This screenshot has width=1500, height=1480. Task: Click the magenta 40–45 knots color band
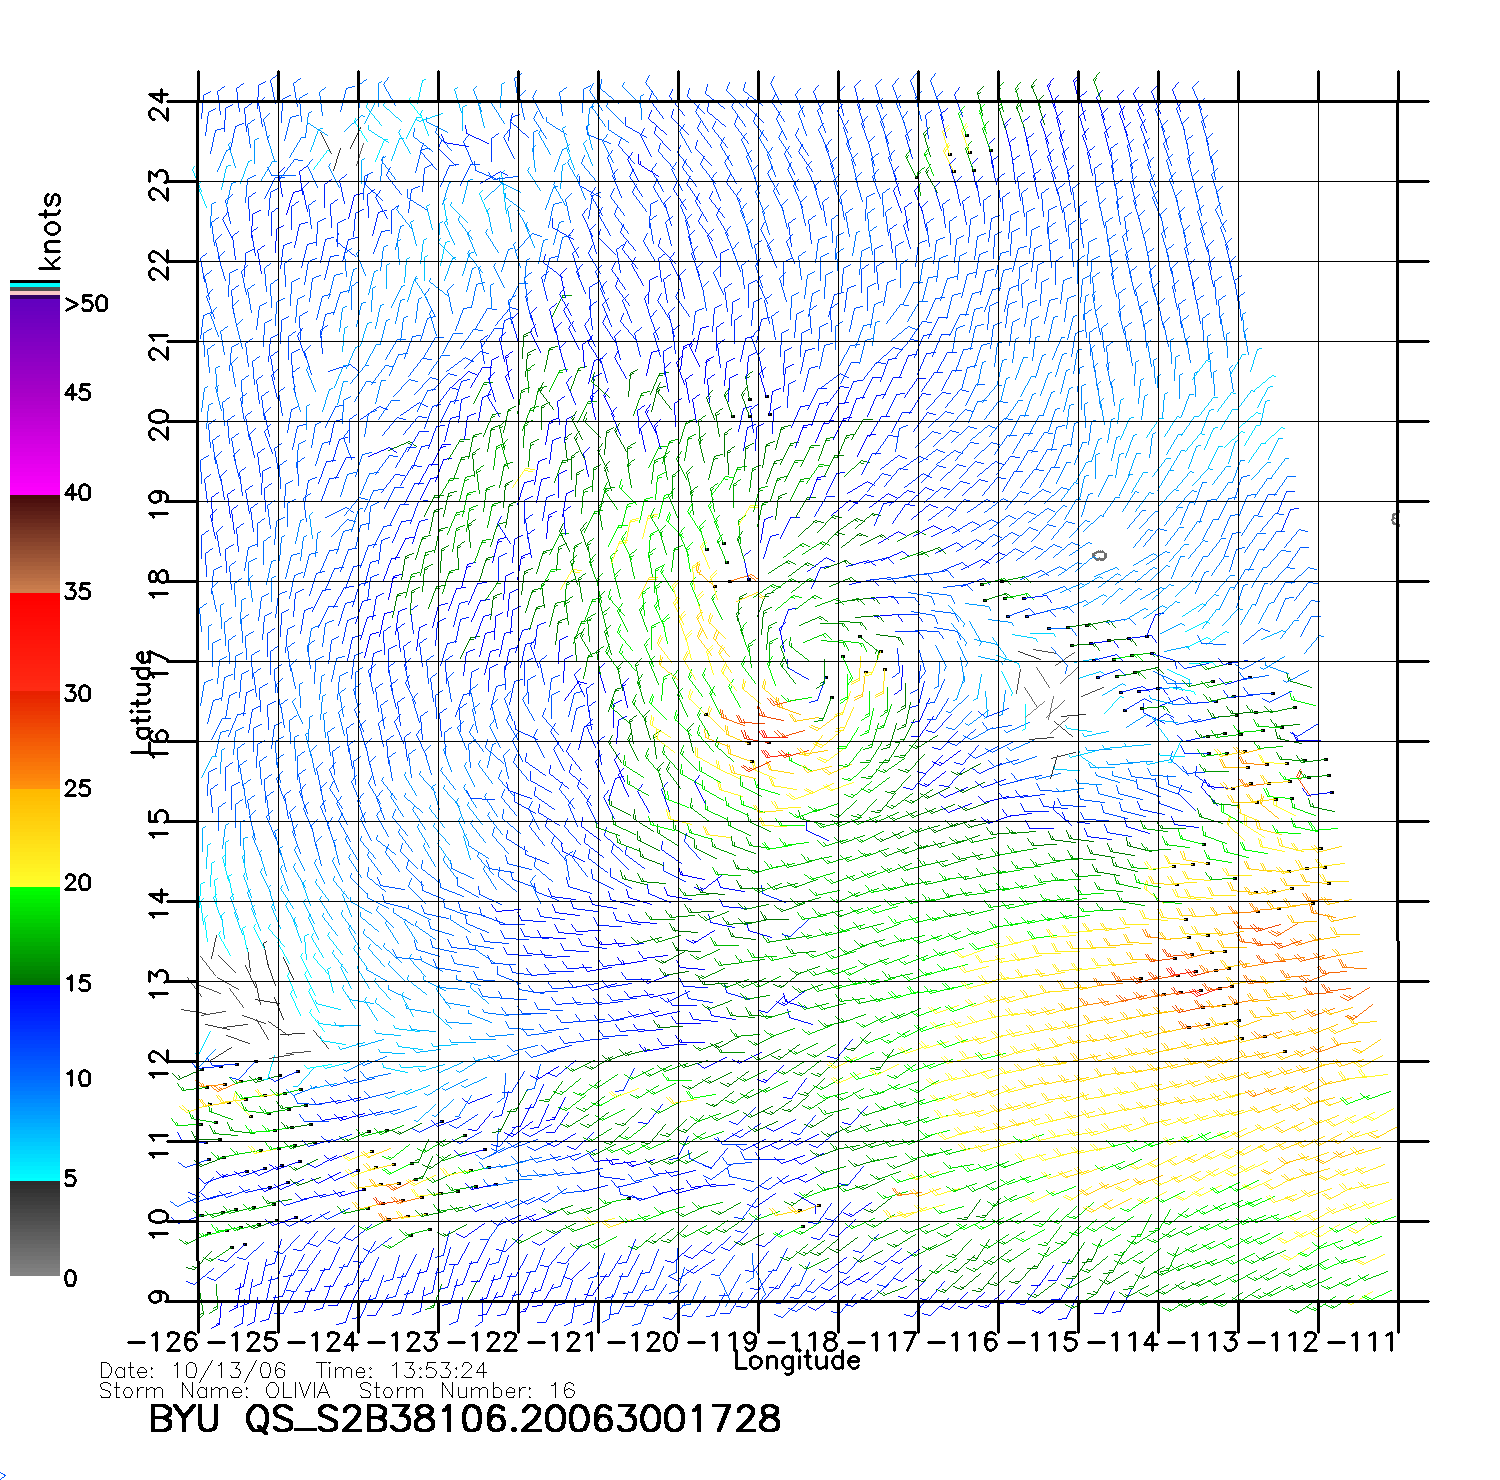point(35,445)
